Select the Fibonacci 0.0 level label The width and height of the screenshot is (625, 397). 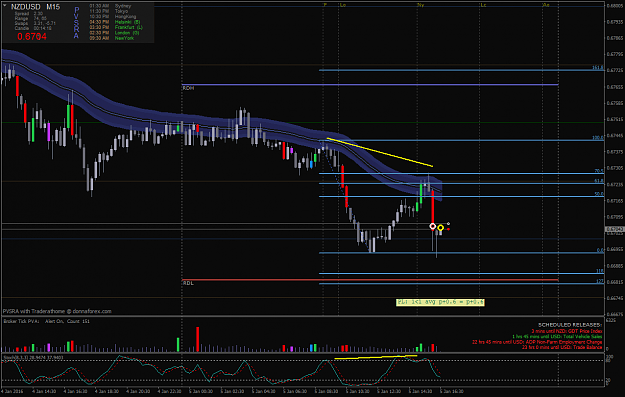(600, 250)
